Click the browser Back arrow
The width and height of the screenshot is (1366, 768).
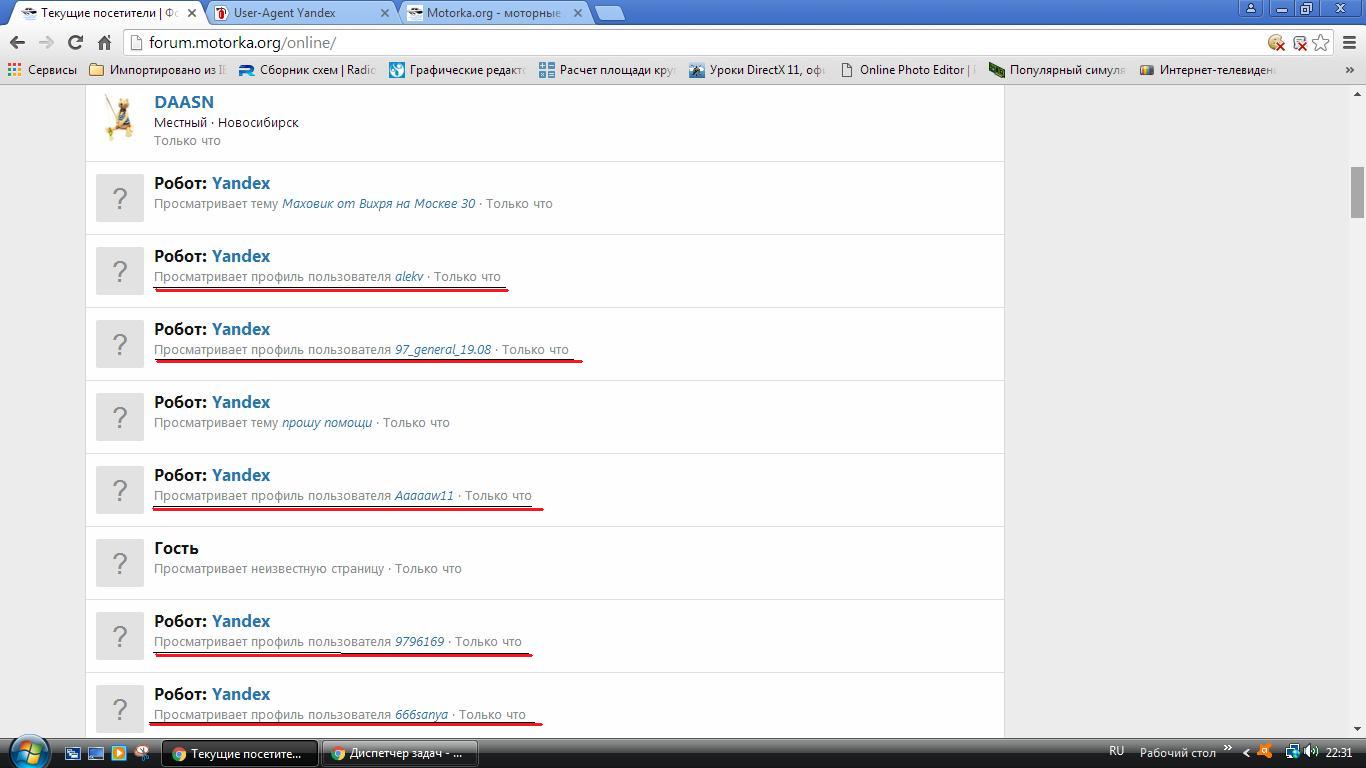point(17,42)
